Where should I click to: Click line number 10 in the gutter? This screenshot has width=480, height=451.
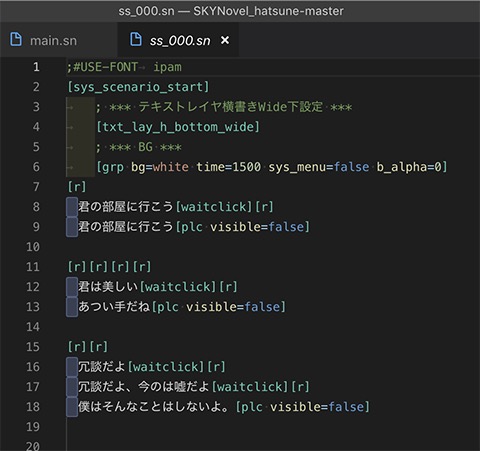click(x=33, y=247)
